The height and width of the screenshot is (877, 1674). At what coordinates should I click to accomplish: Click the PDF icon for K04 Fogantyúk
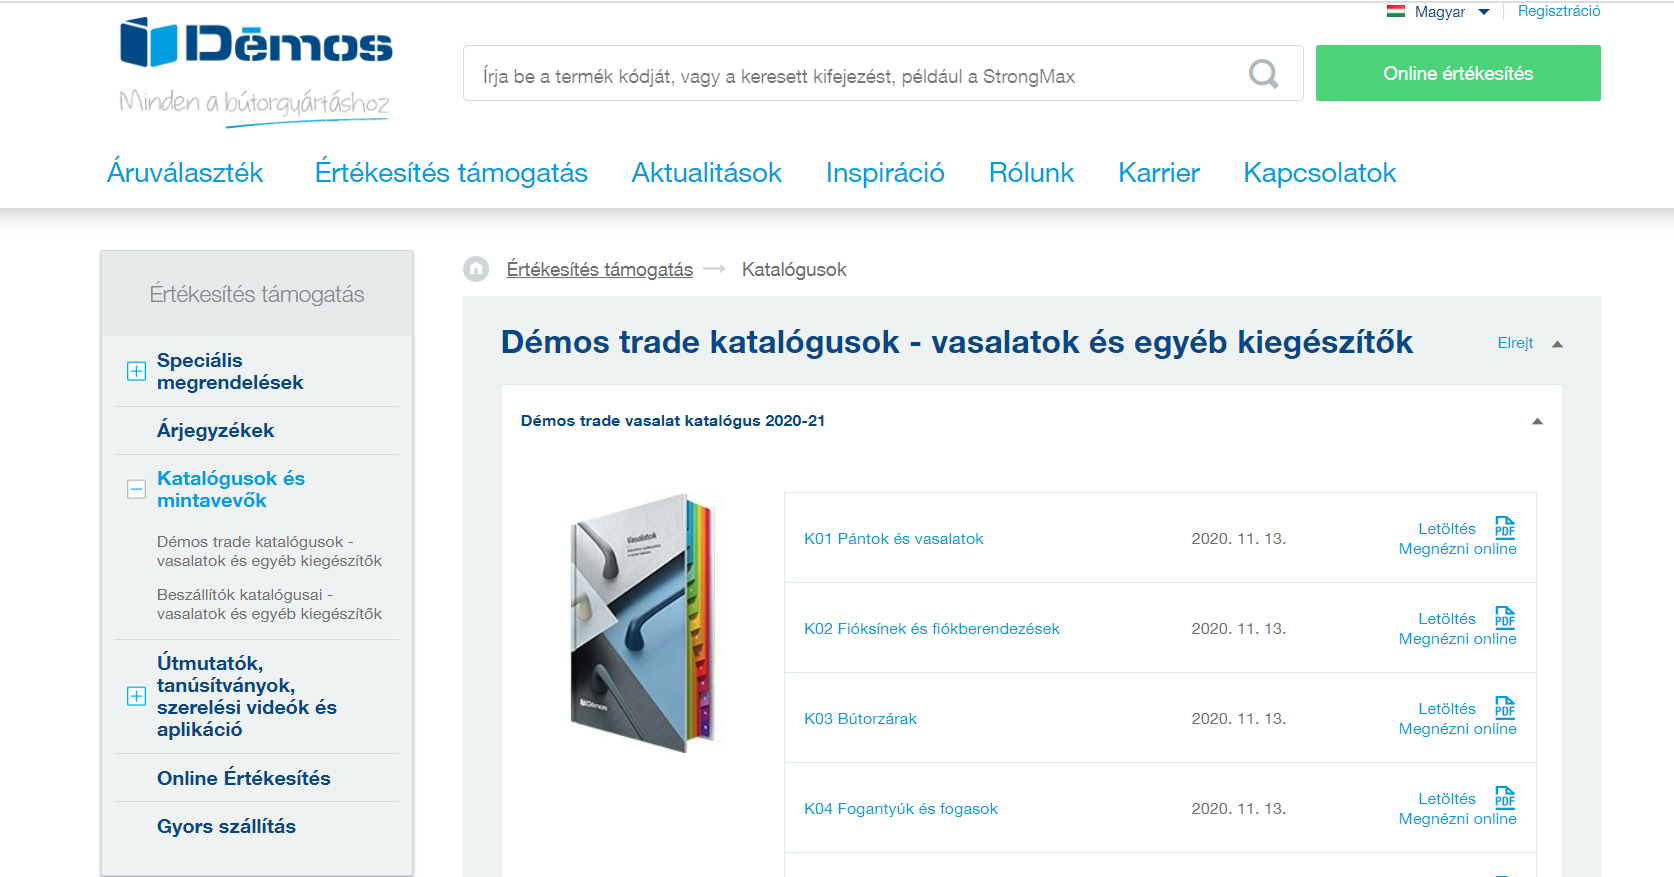click(x=1504, y=798)
